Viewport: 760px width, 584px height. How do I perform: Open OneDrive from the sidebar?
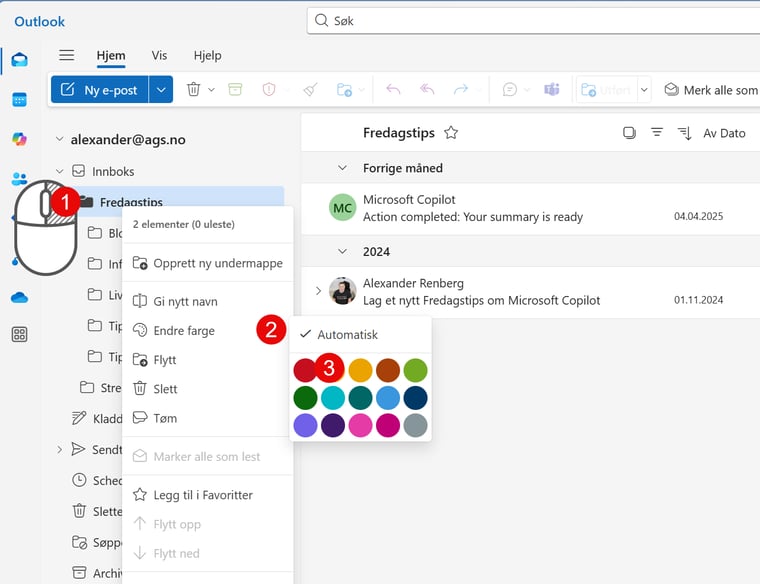point(19,297)
